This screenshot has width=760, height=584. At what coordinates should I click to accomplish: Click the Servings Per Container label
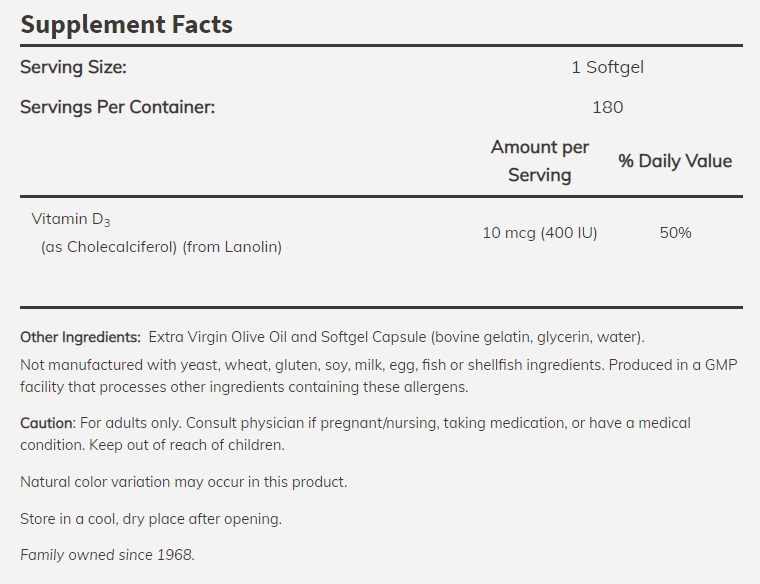[x=117, y=107]
